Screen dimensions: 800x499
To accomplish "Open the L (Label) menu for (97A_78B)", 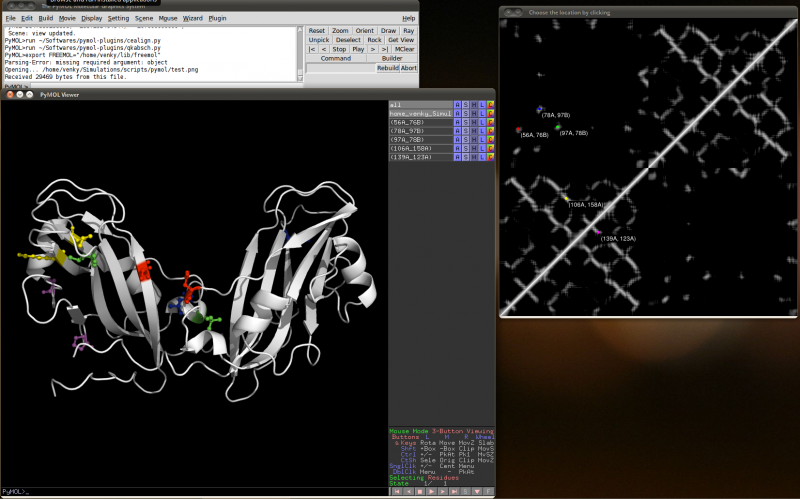I will pos(482,140).
